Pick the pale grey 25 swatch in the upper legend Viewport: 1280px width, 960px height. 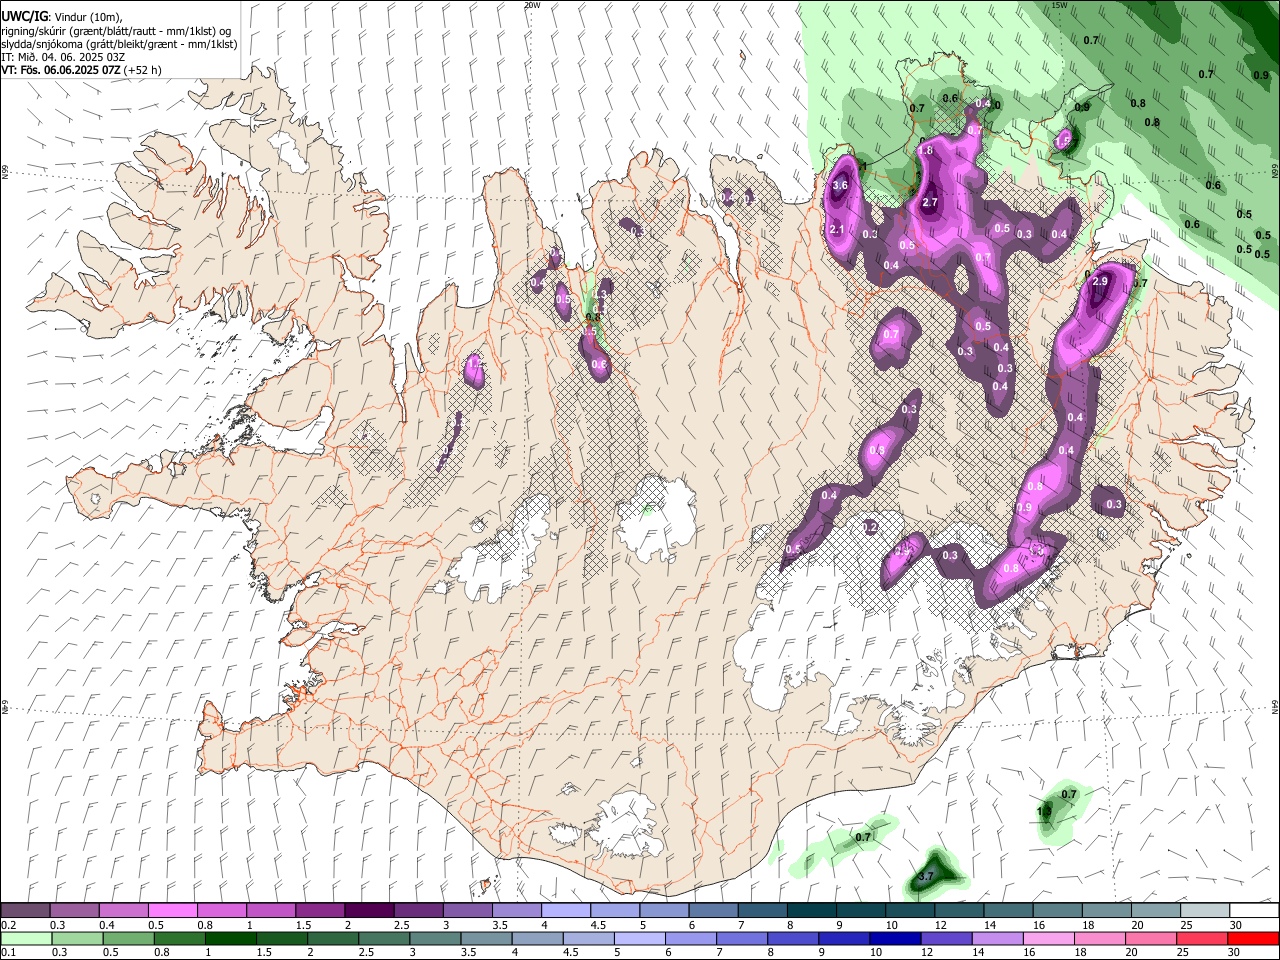[1204, 911]
